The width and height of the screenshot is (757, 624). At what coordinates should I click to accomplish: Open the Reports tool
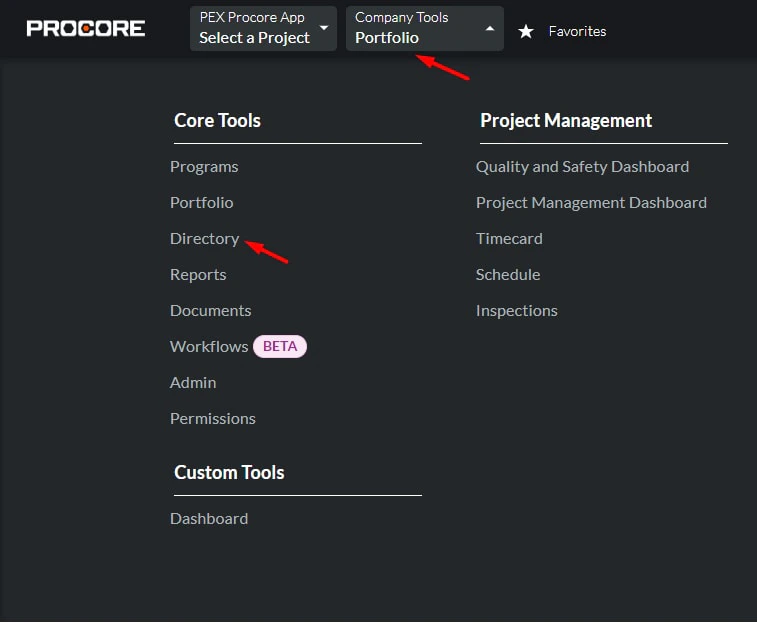(198, 275)
